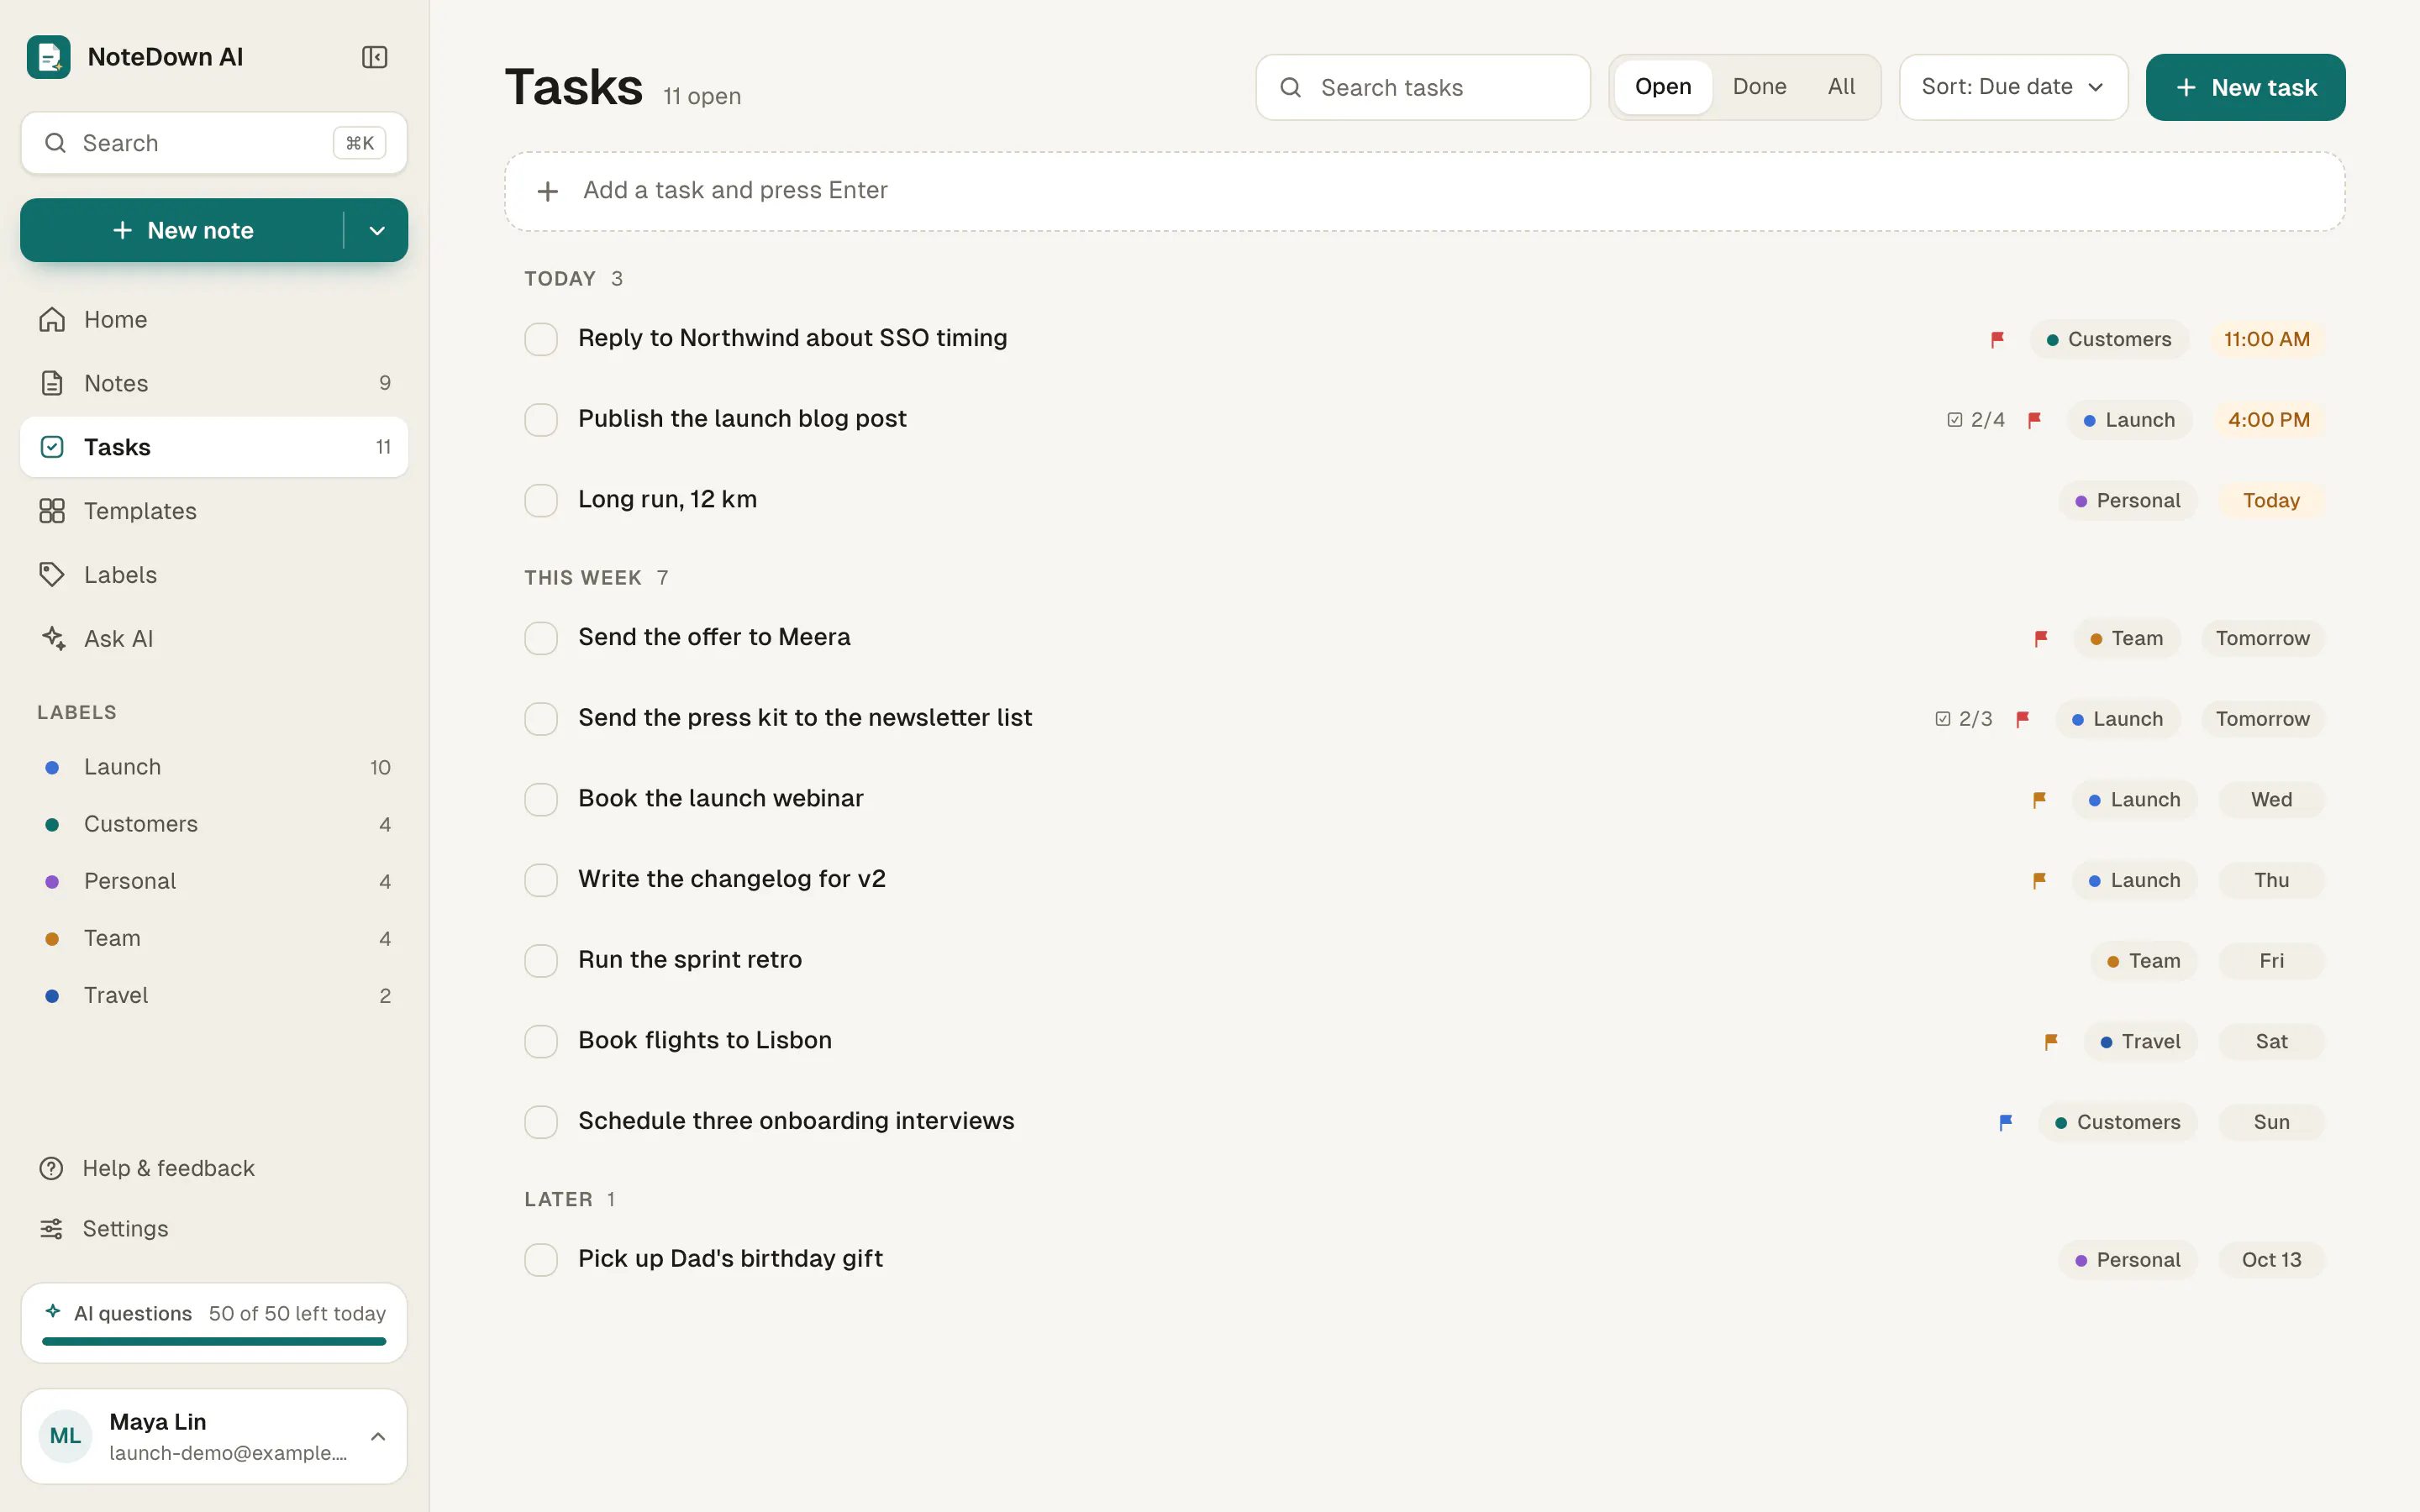This screenshot has height=1512, width=2420.
Task: Click the orange flag on changelog task
Action: click(2039, 880)
